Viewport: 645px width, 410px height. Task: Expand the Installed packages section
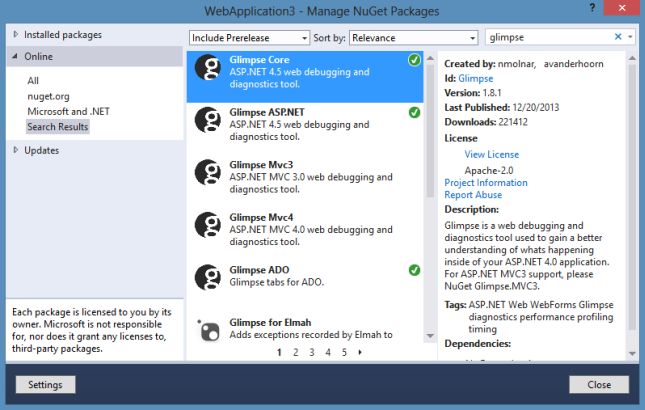(x=16, y=35)
